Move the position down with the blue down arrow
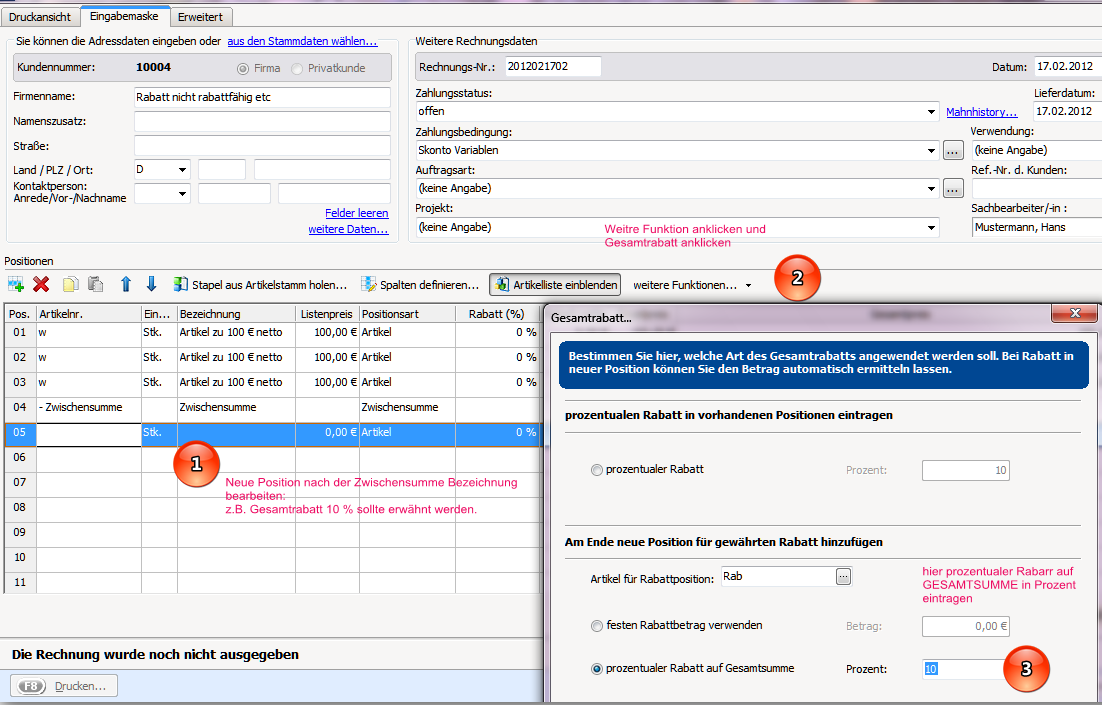This screenshot has width=1102, height=705. coord(151,284)
